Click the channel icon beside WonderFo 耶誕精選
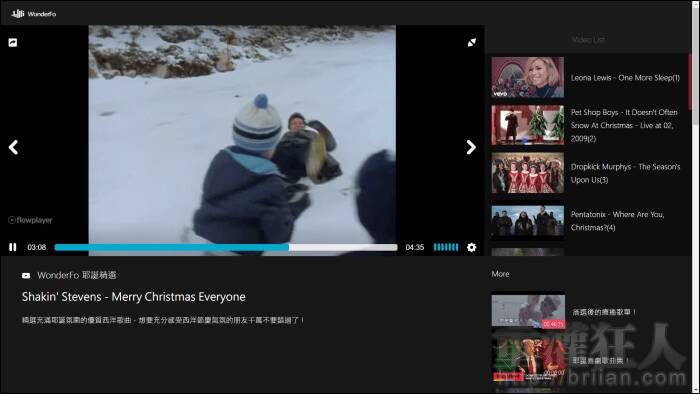The image size is (700, 394). 26,276
